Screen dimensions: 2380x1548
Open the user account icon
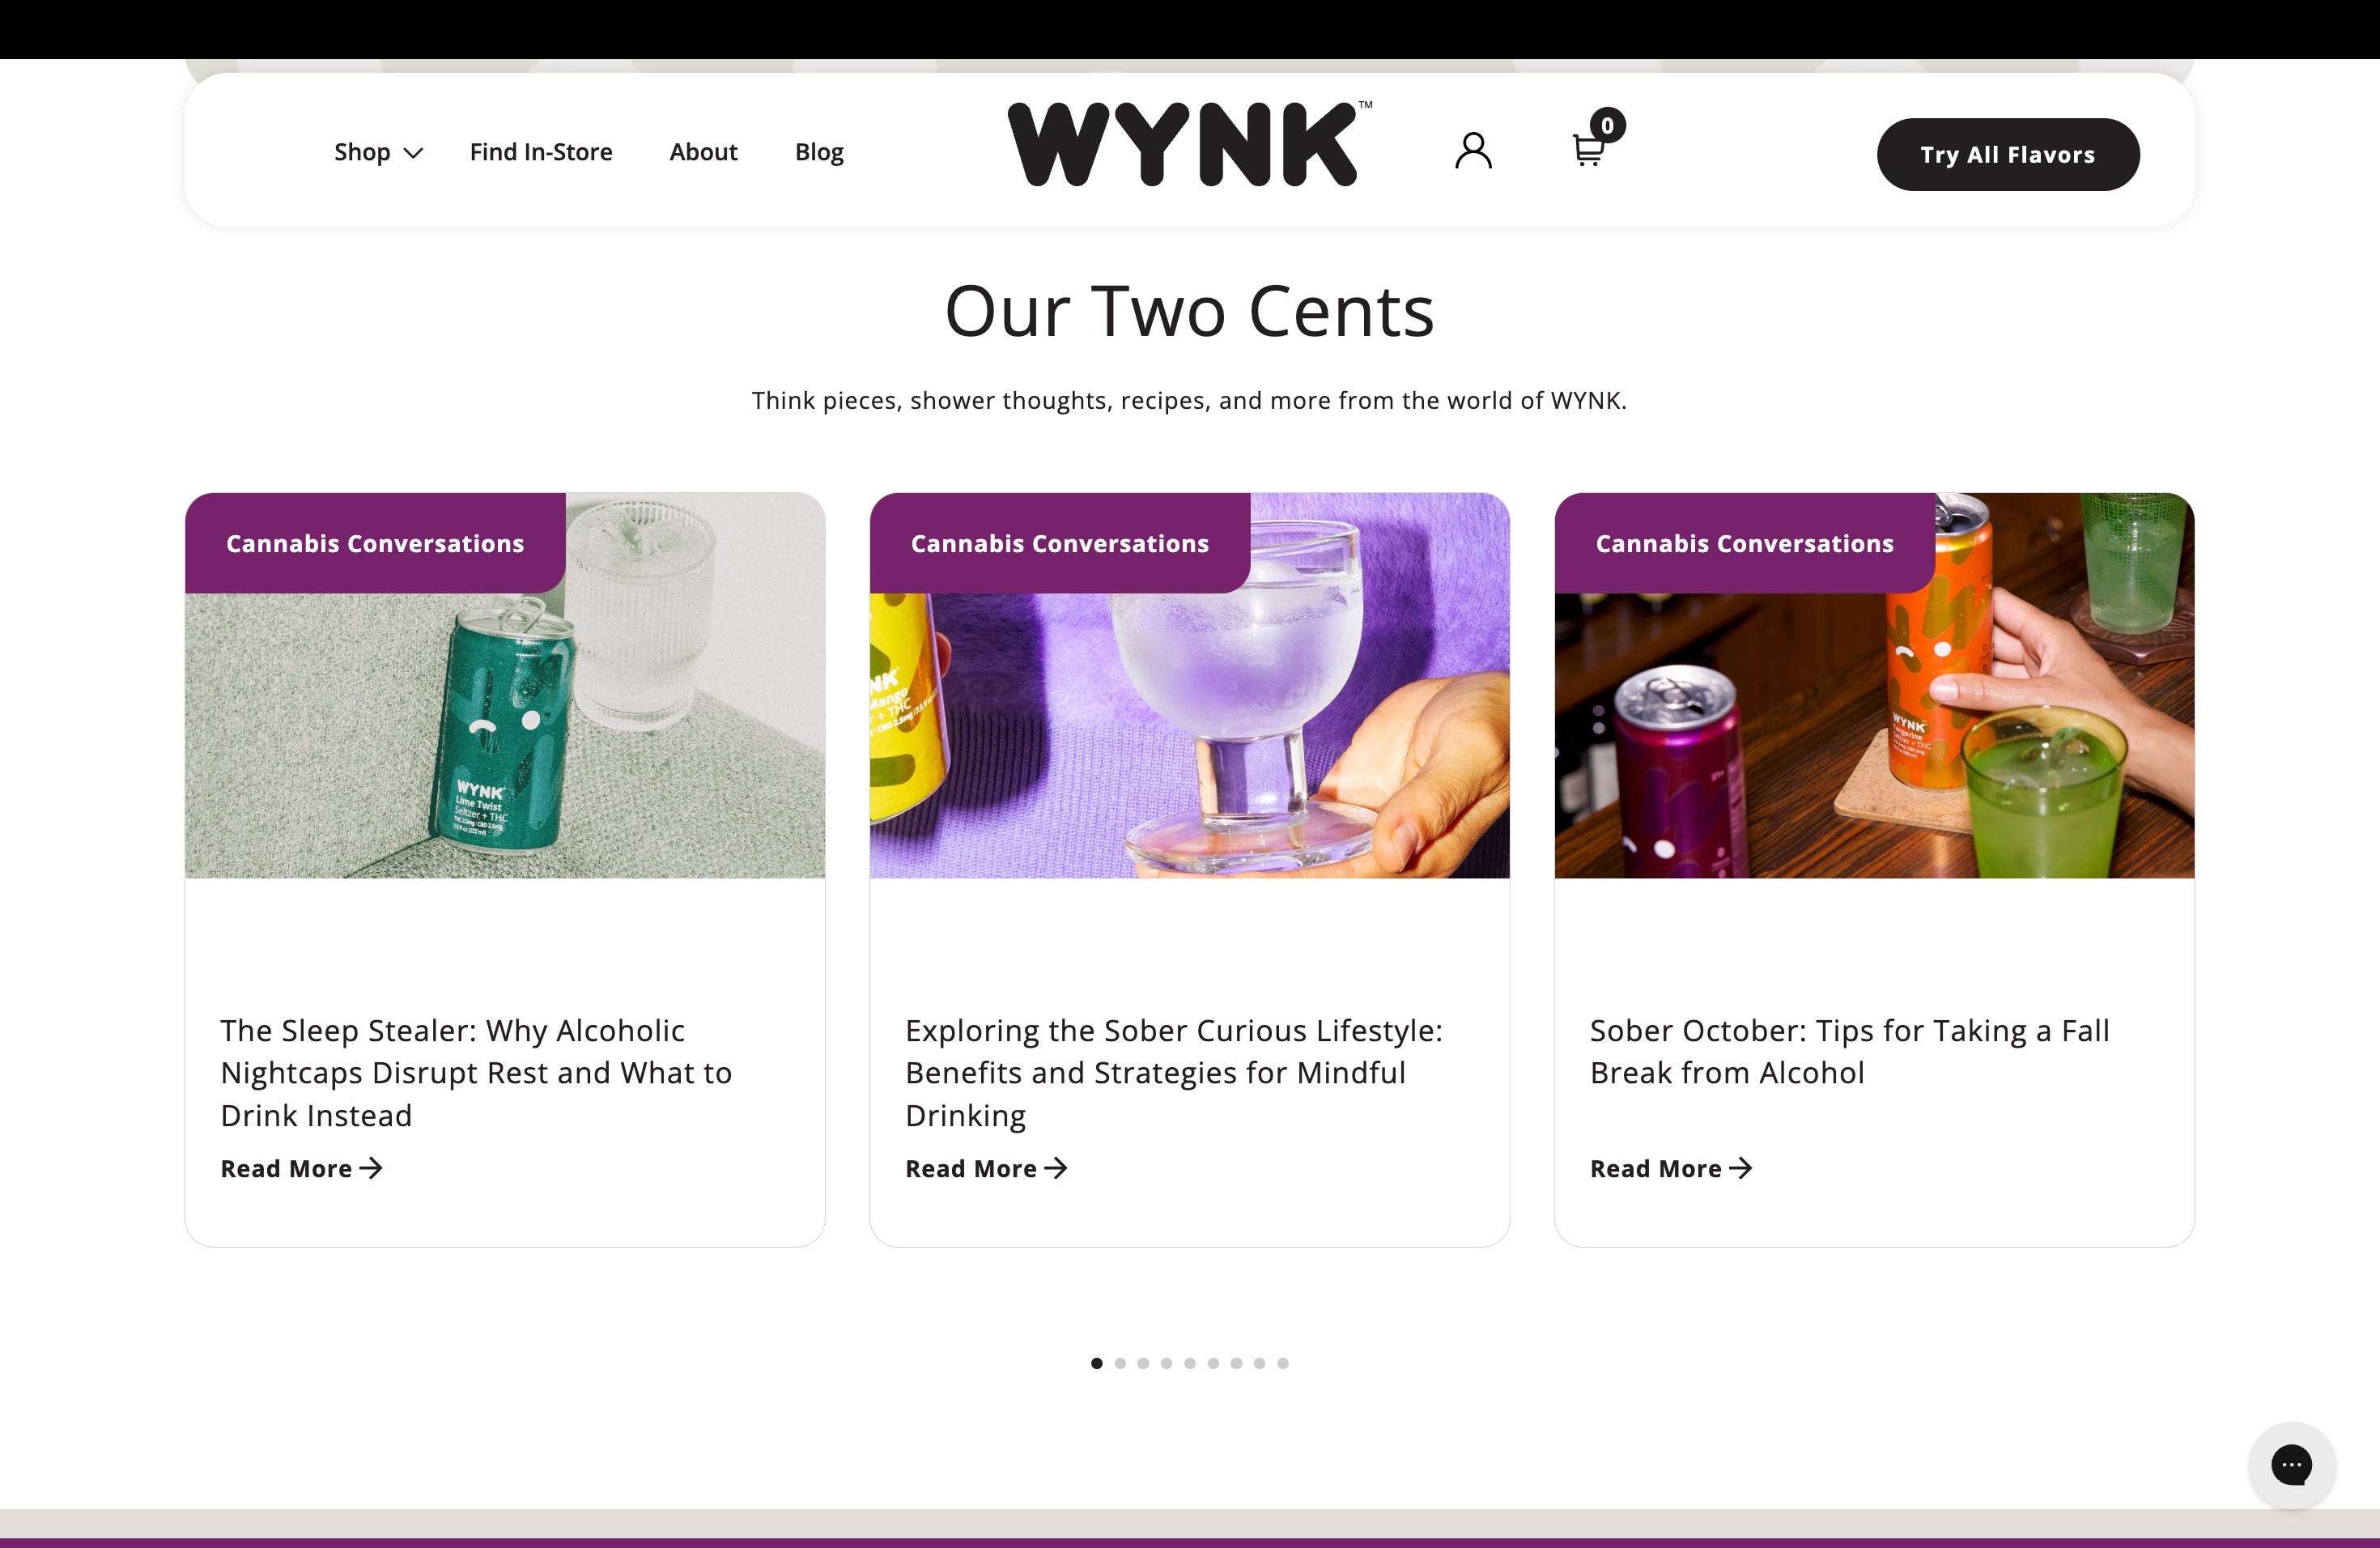(1473, 151)
